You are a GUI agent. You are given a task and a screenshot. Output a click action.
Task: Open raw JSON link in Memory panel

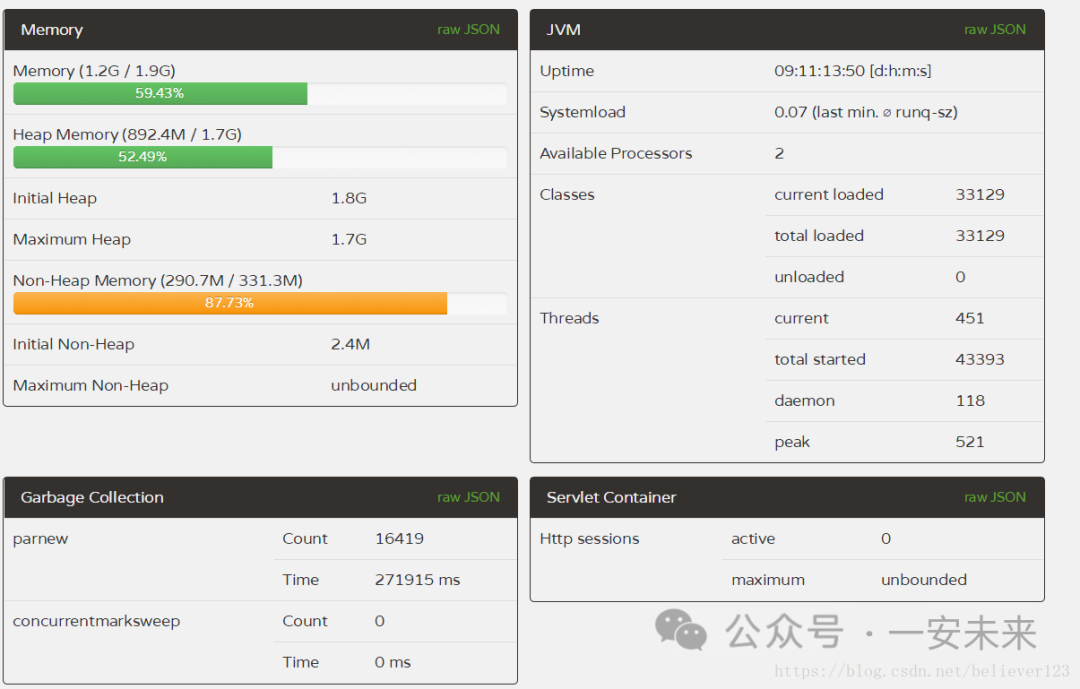point(468,30)
